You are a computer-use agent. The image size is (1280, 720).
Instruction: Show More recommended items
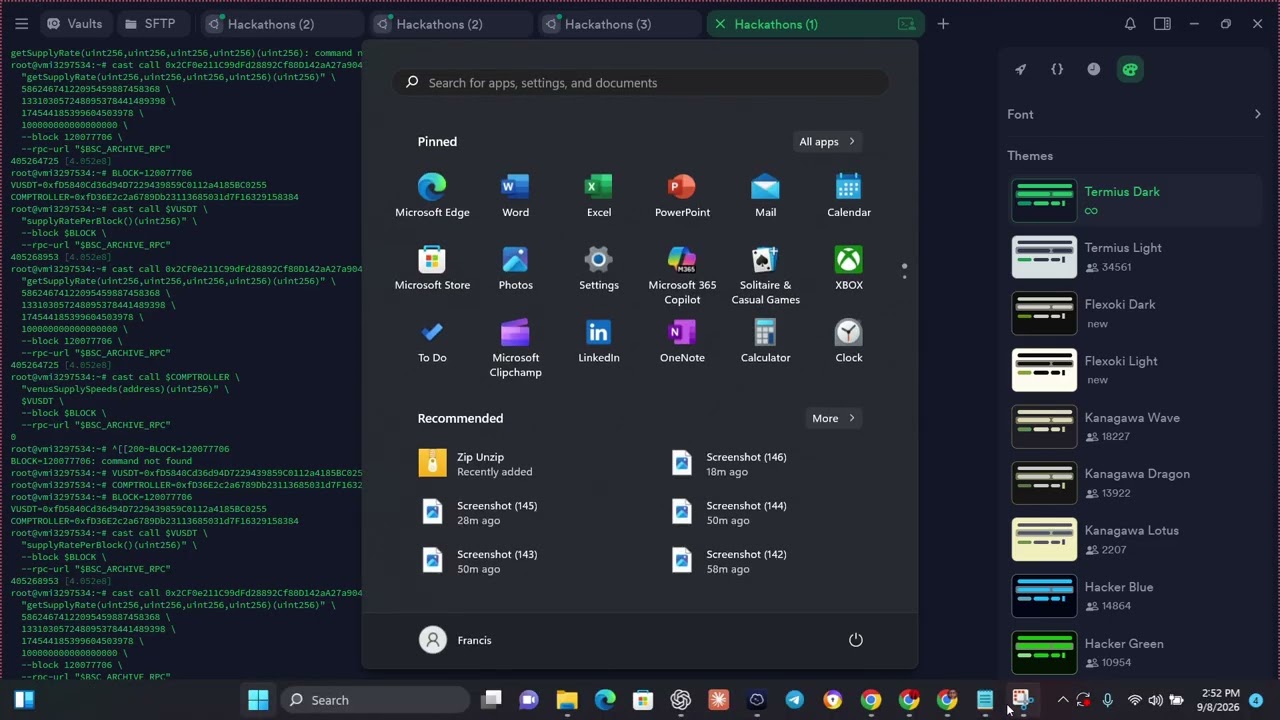(835, 418)
